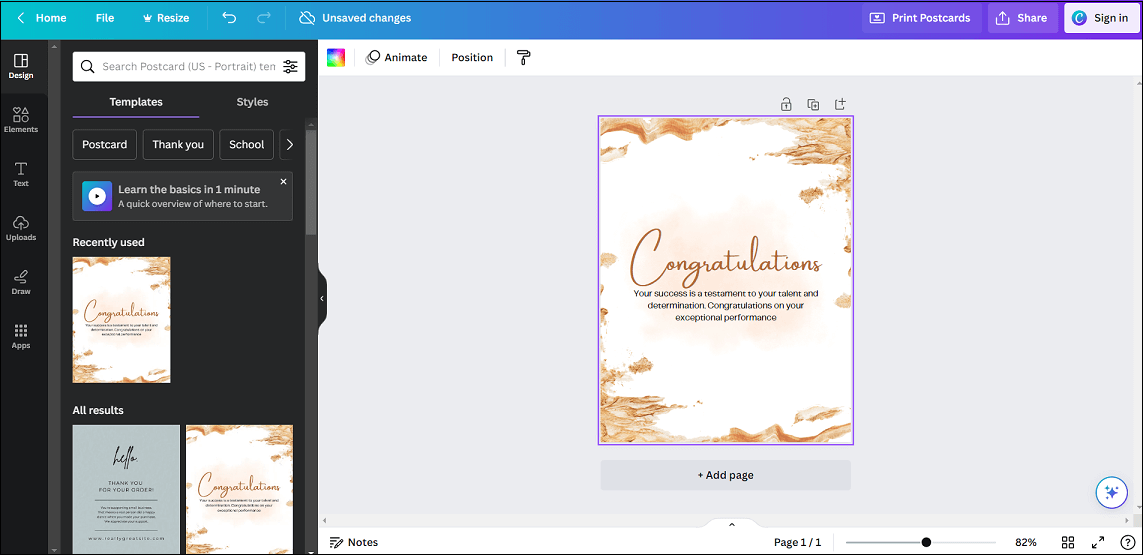The width and height of the screenshot is (1143, 555).
Task: Click the zoom slider handle
Action: click(x=926, y=542)
